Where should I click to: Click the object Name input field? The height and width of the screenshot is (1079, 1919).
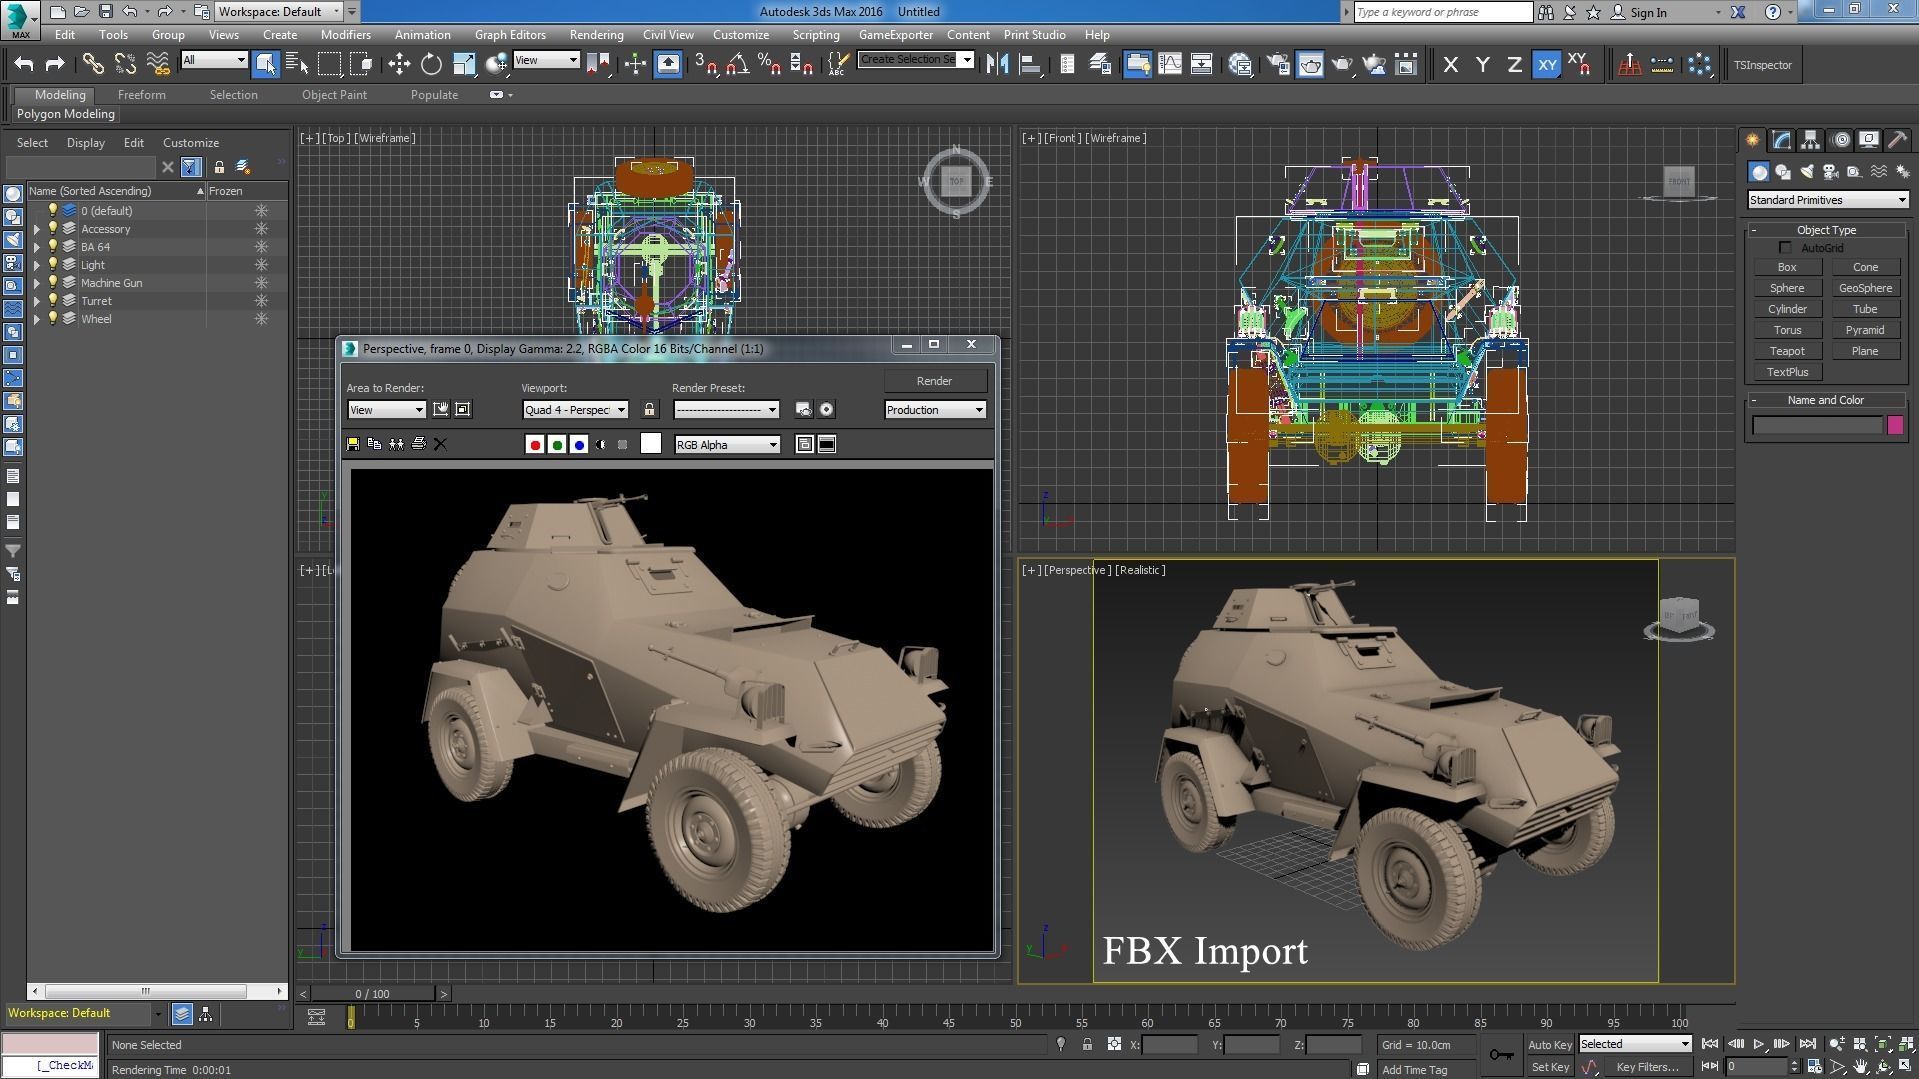point(1818,425)
